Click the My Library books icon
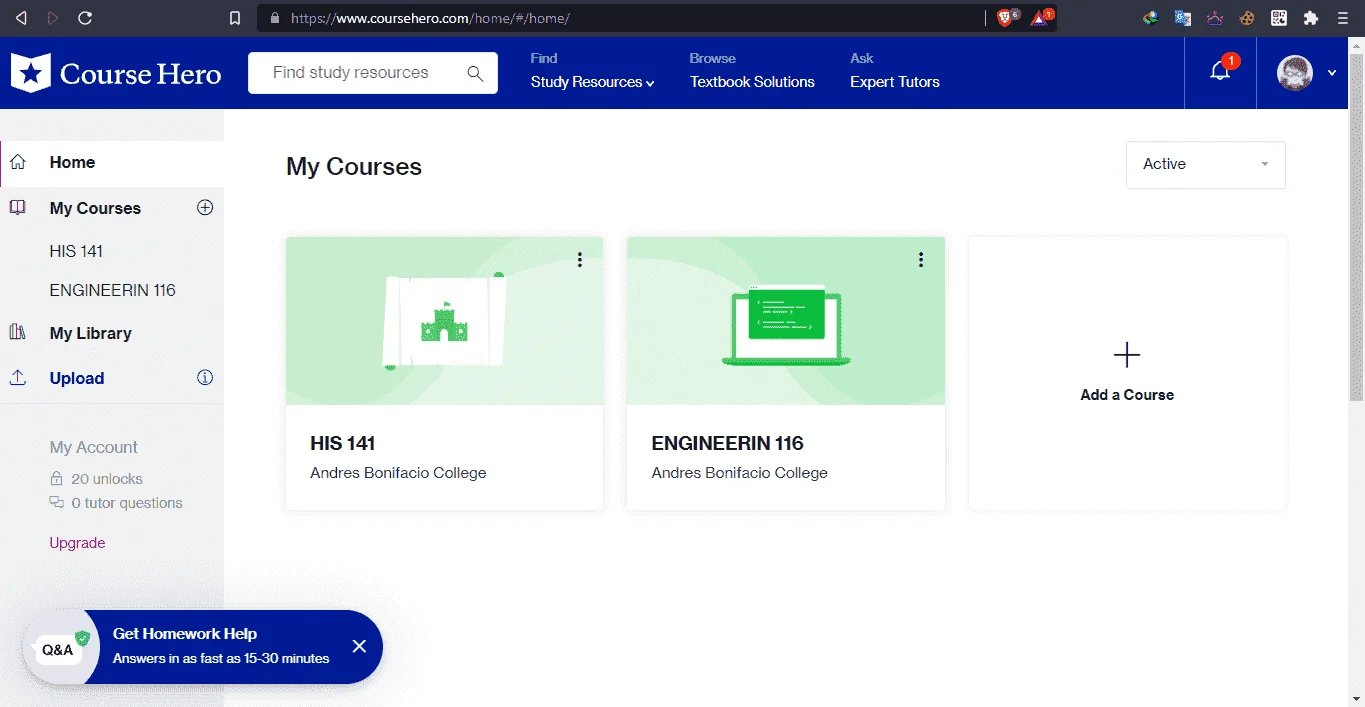Image resolution: width=1365 pixels, height=707 pixels. coord(18,332)
